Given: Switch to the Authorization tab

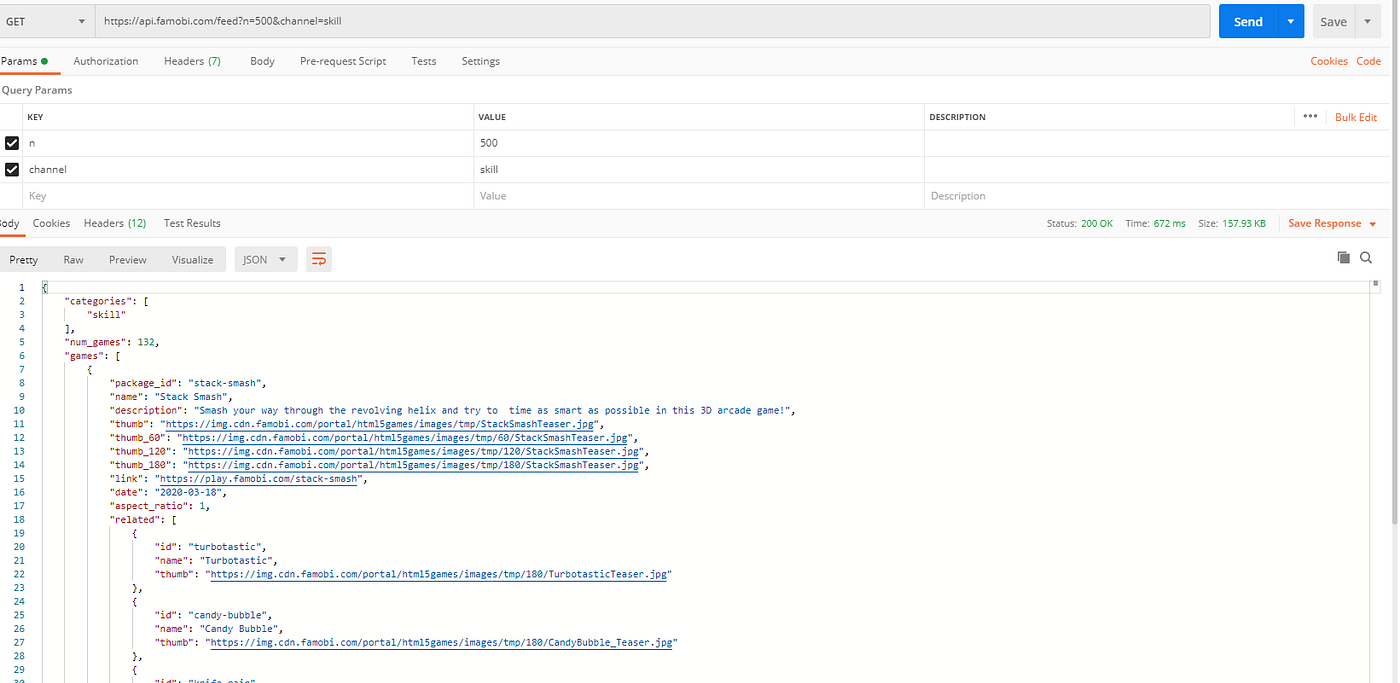Looking at the screenshot, I should (x=105, y=61).
